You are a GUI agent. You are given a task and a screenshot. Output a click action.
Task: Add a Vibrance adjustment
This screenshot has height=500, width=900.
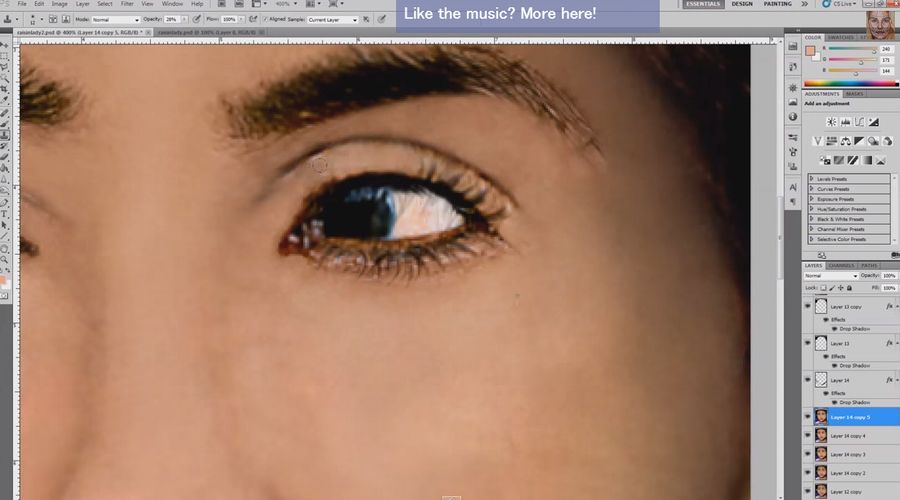click(817, 141)
